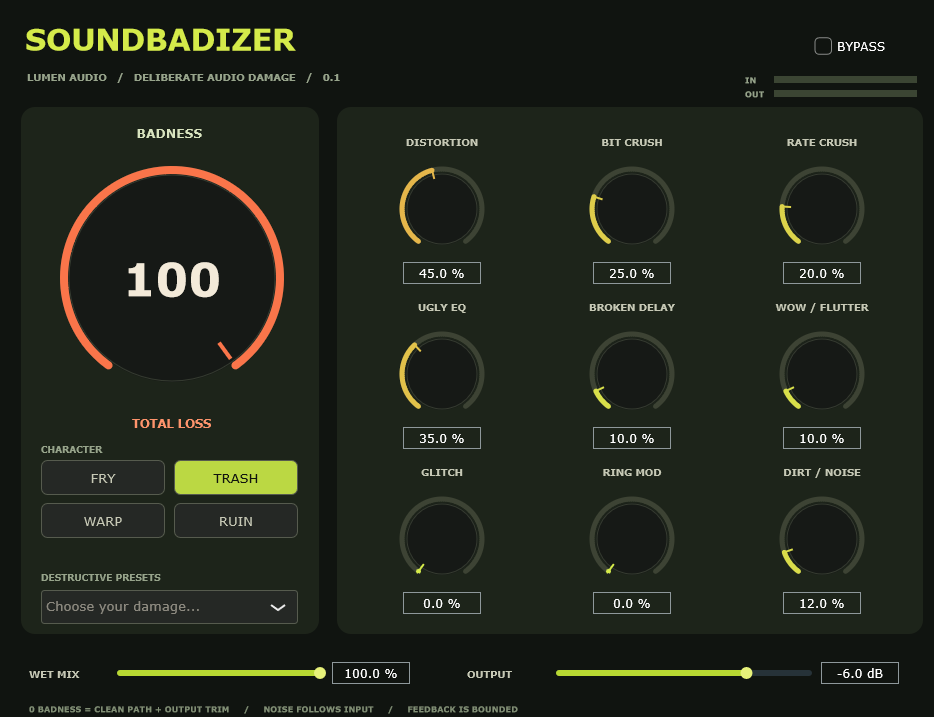Viewport: 934px width, 717px height.
Task: Click the Broken Delay 10.0 % value field
Action: [631, 438]
